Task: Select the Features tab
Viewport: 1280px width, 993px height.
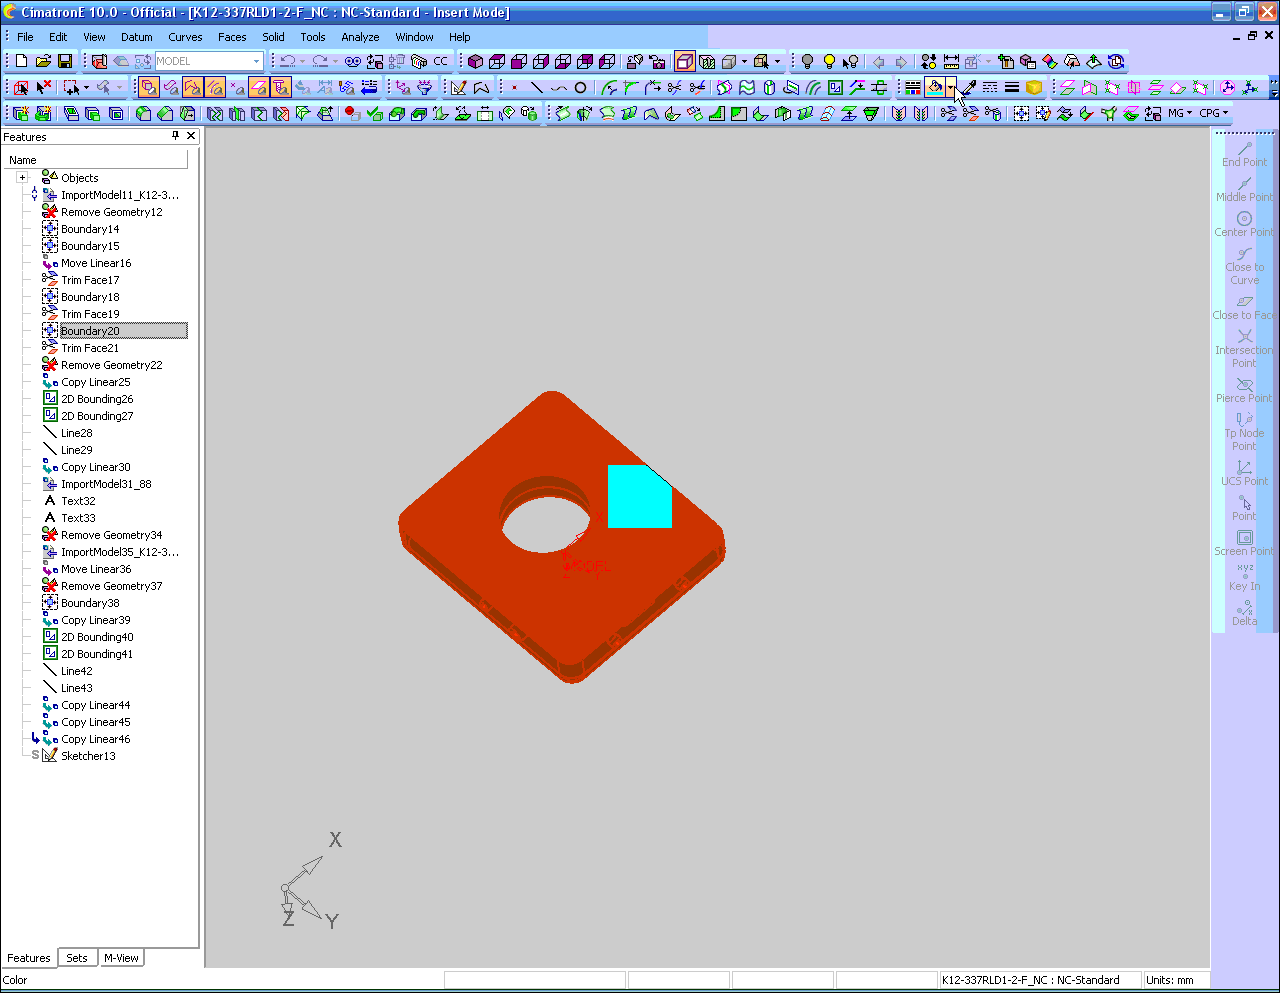Action: 29,958
